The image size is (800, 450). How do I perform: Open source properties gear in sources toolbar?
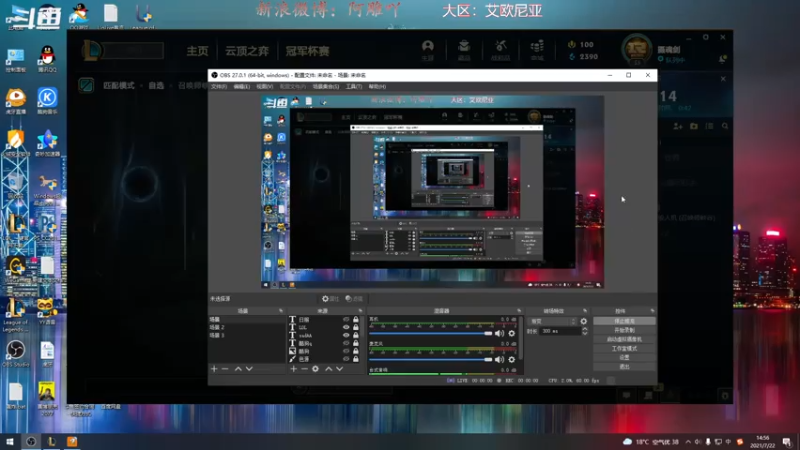pyautogui.click(x=316, y=369)
